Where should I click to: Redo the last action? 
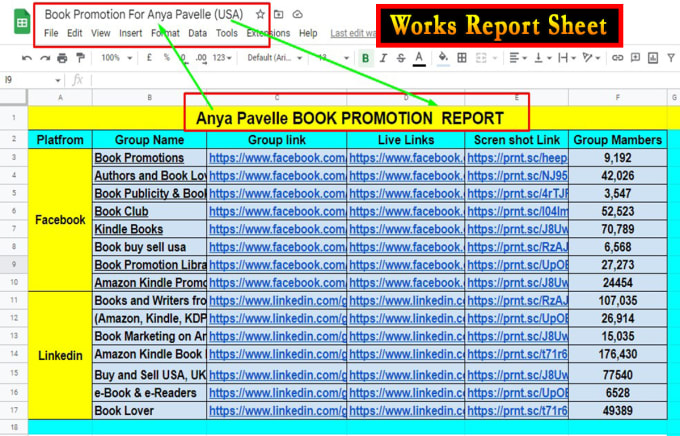coord(45,58)
